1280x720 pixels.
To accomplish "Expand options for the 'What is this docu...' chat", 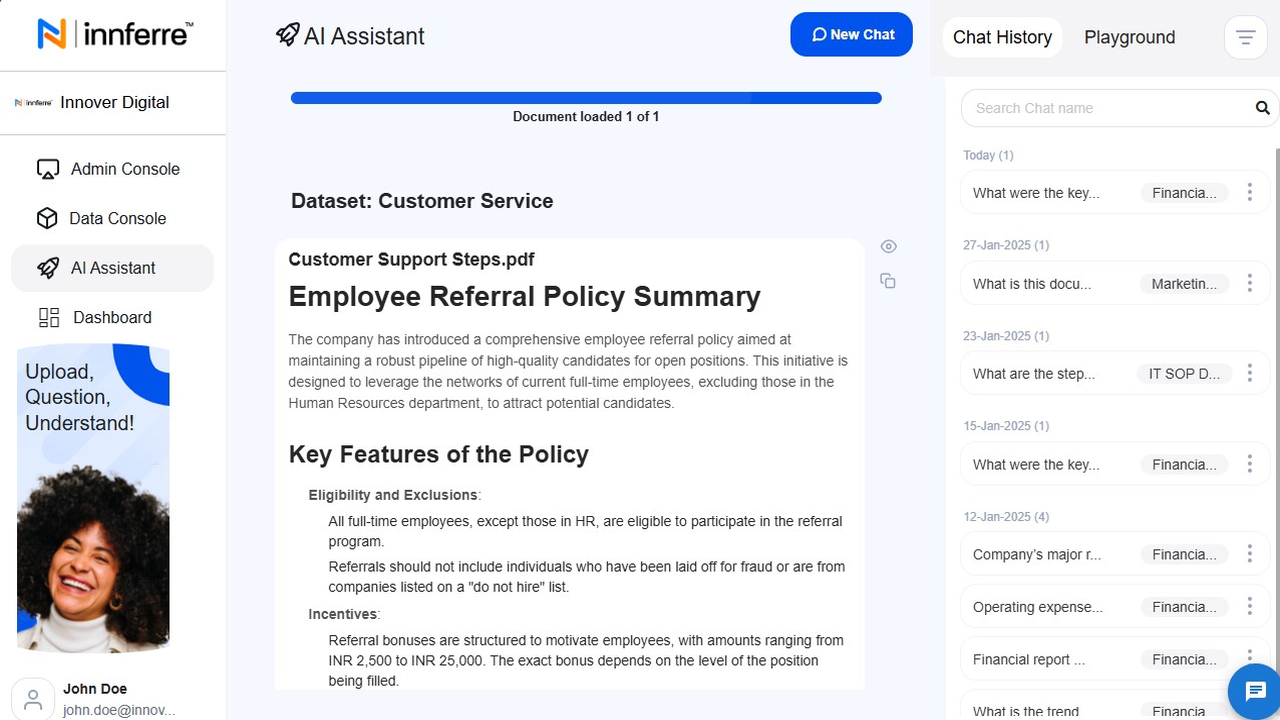I will pos(1249,284).
